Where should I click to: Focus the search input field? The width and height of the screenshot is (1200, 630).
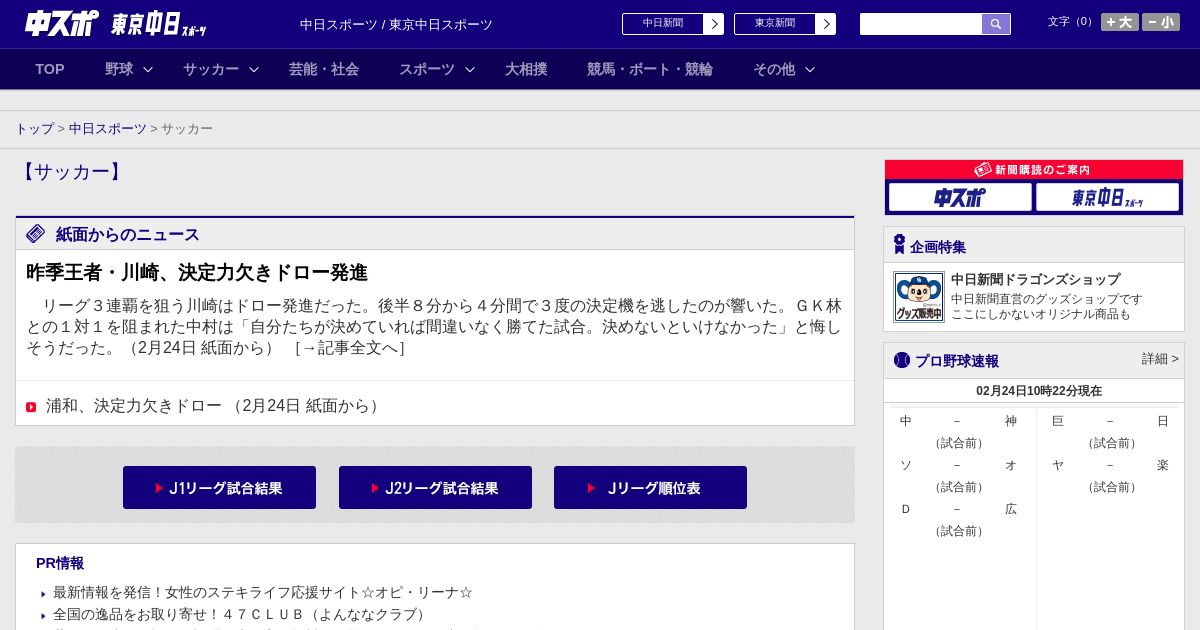pyautogui.click(x=921, y=24)
